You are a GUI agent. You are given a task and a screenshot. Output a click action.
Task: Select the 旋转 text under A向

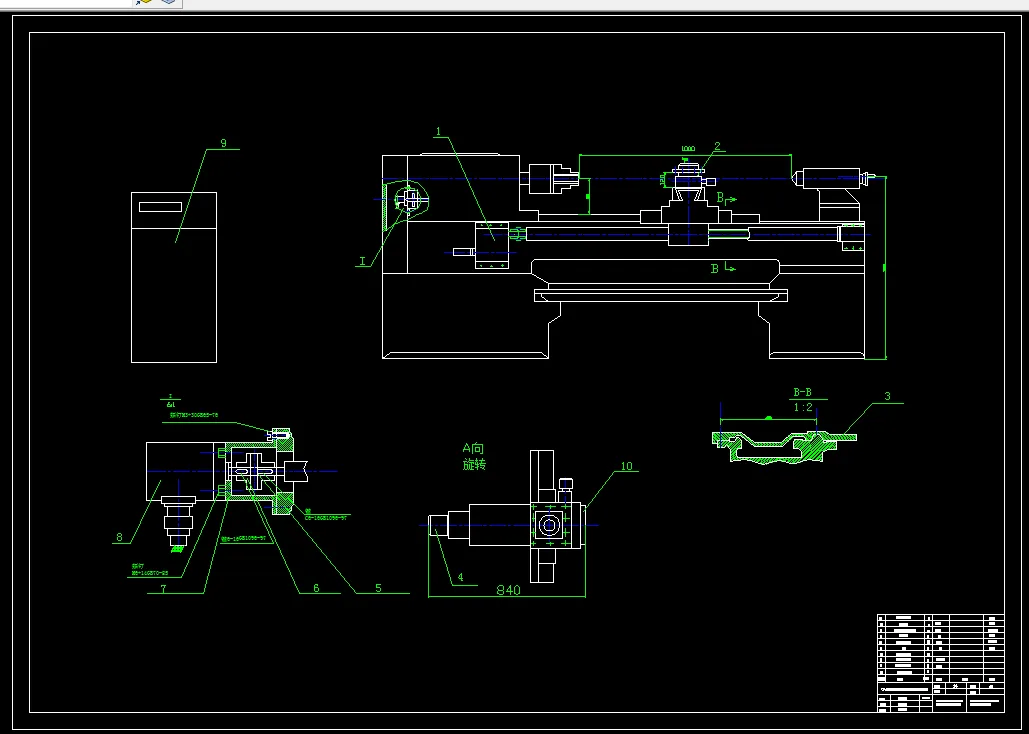tap(474, 465)
